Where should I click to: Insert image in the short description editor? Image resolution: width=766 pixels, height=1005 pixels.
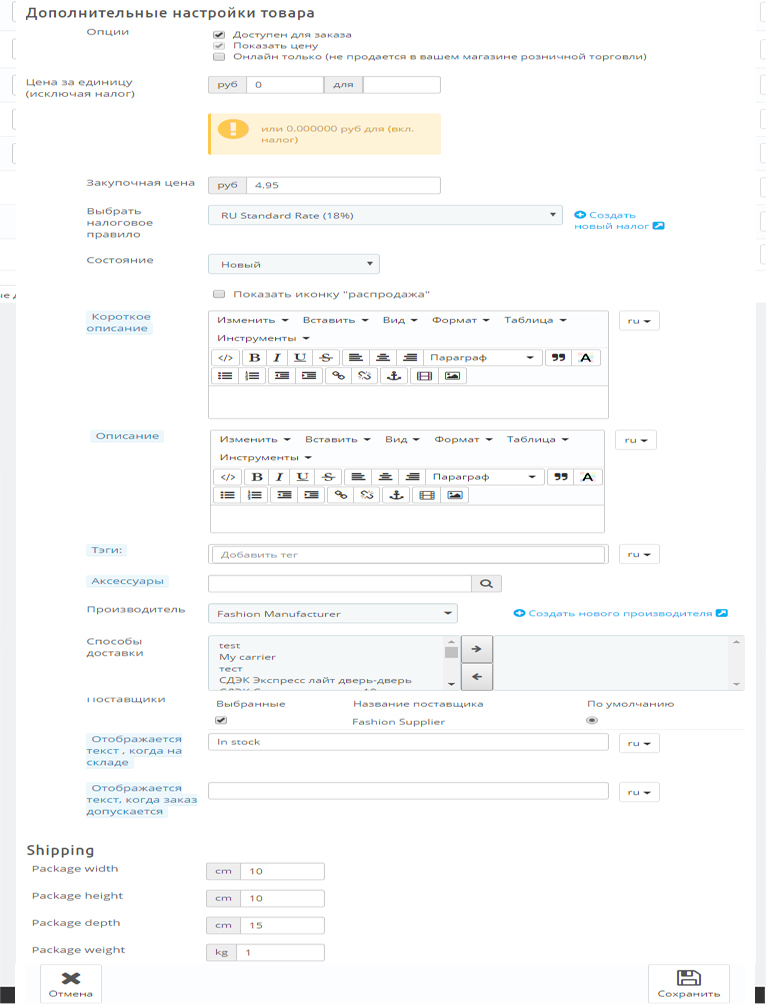click(453, 376)
